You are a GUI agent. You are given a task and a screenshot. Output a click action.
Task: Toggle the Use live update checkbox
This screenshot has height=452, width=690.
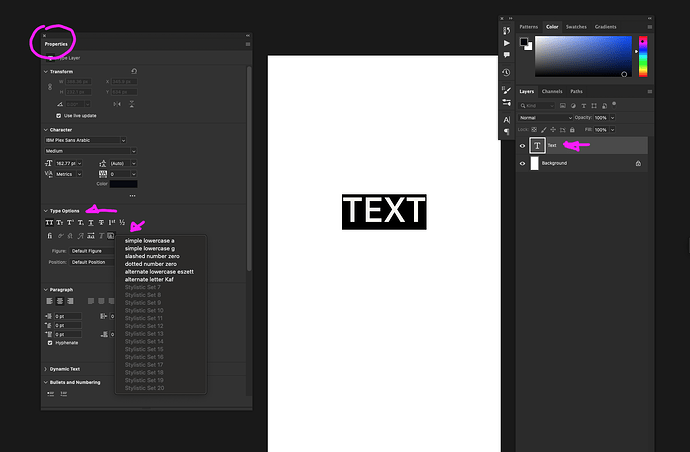point(51,115)
